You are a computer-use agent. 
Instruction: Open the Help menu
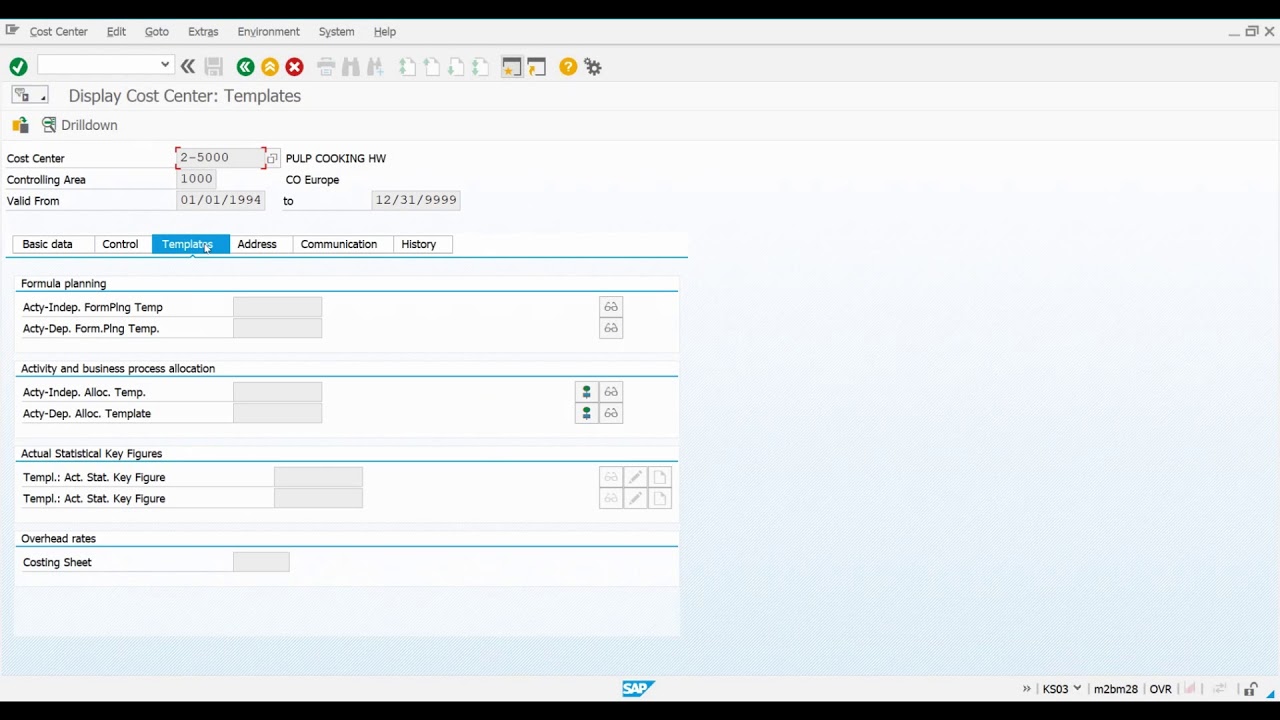click(x=385, y=32)
